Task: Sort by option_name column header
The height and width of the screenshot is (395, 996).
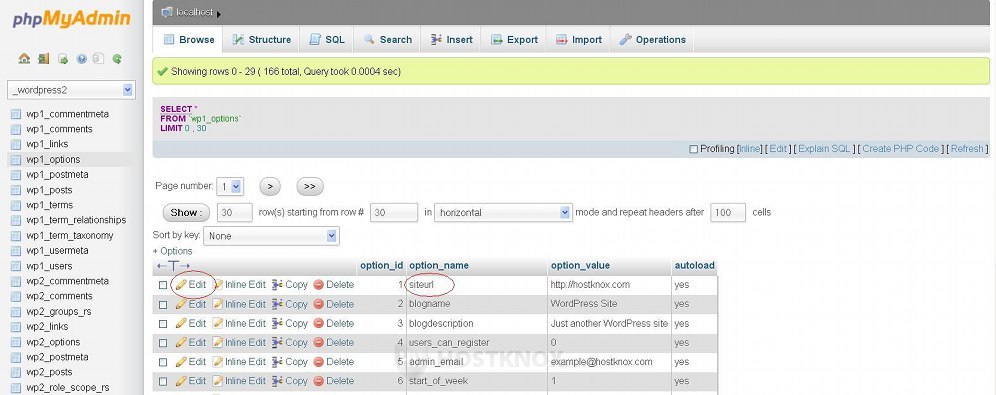Action: pyautogui.click(x=439, y=265)
